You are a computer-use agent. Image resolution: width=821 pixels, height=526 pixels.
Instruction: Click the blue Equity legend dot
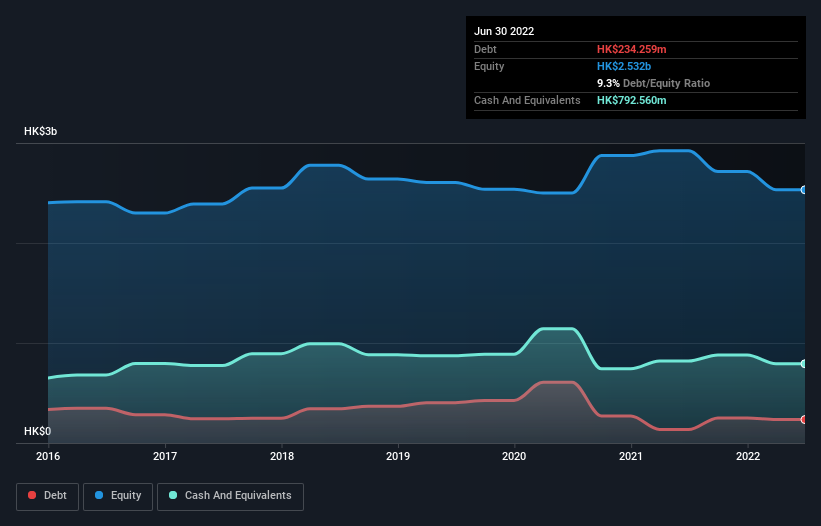(x=99, y=495)
